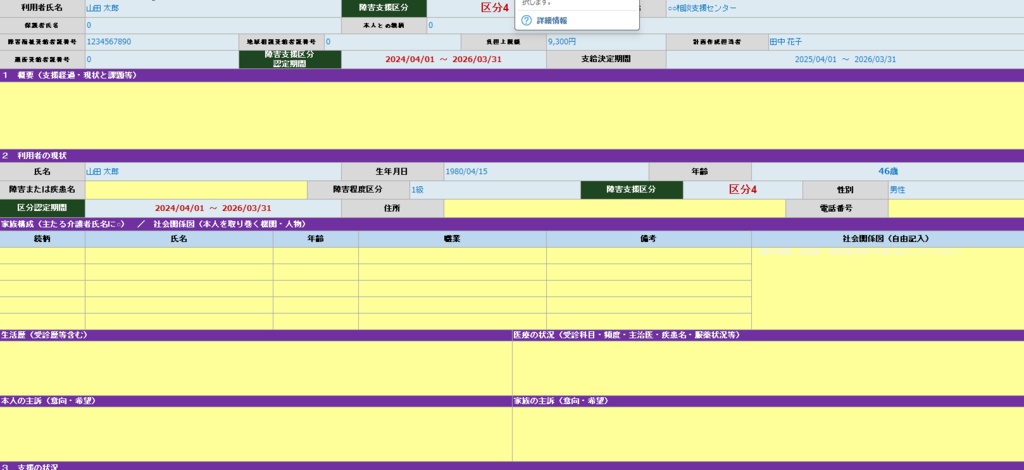Select the 1級 disability grade cell
The image size is (1024, 470).
495,190
